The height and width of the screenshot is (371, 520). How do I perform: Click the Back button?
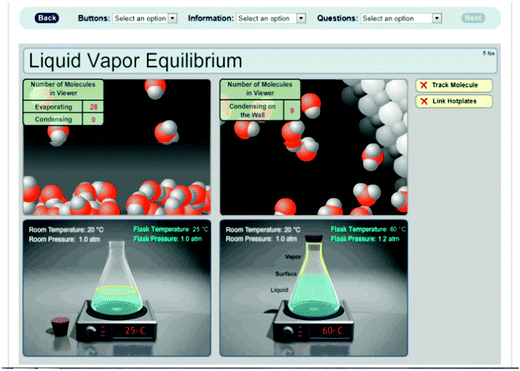pos(47,18)
